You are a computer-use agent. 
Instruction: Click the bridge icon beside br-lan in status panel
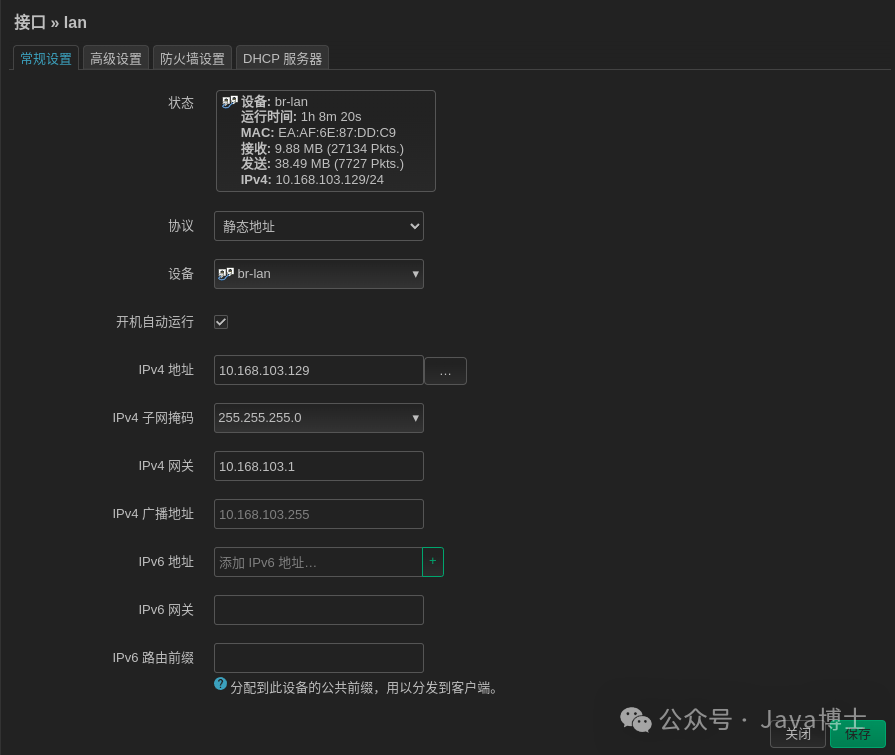point(231,101)
